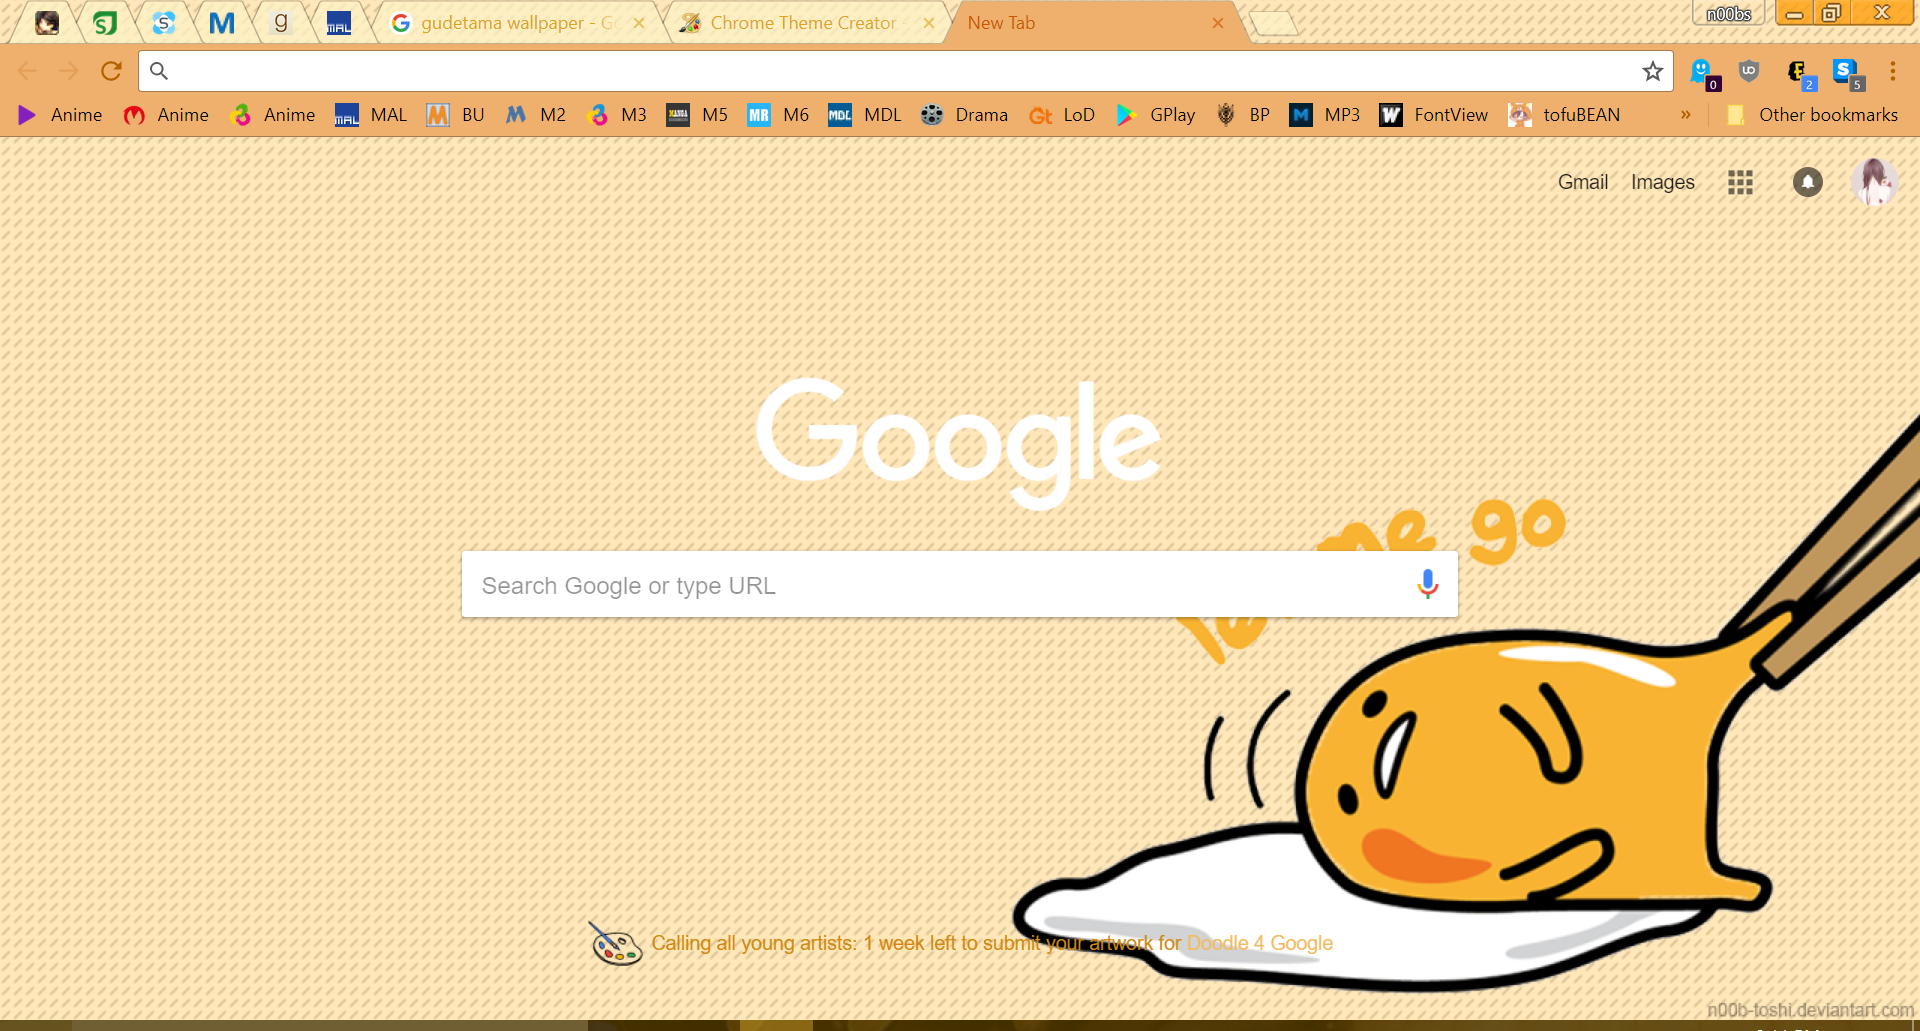
Task: Switch to the pinned Skype tab
Action: [164, 23]
